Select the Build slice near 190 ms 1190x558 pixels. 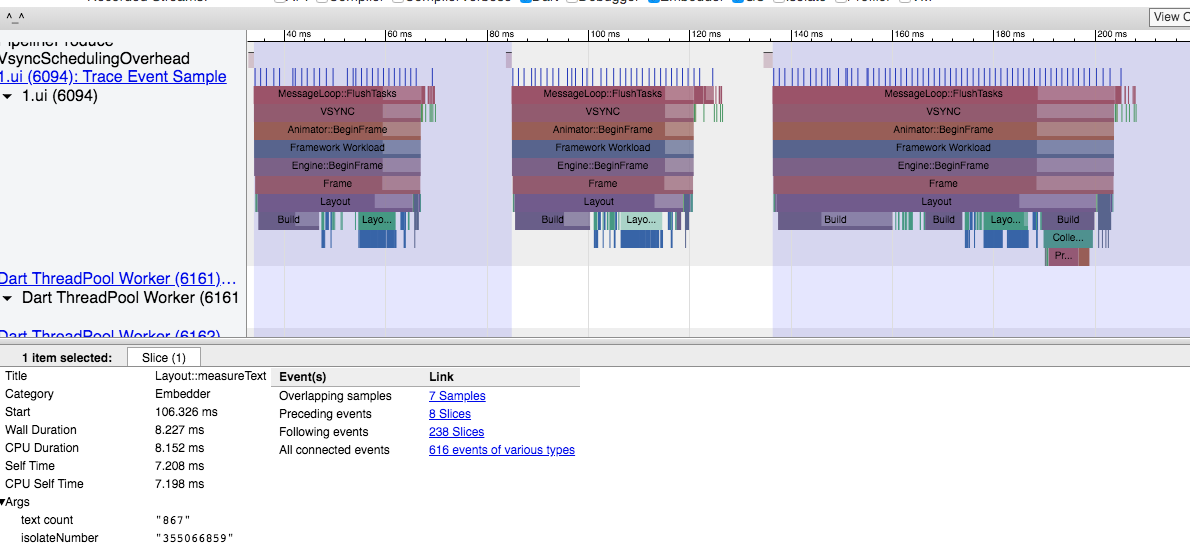click(1068, 220)
